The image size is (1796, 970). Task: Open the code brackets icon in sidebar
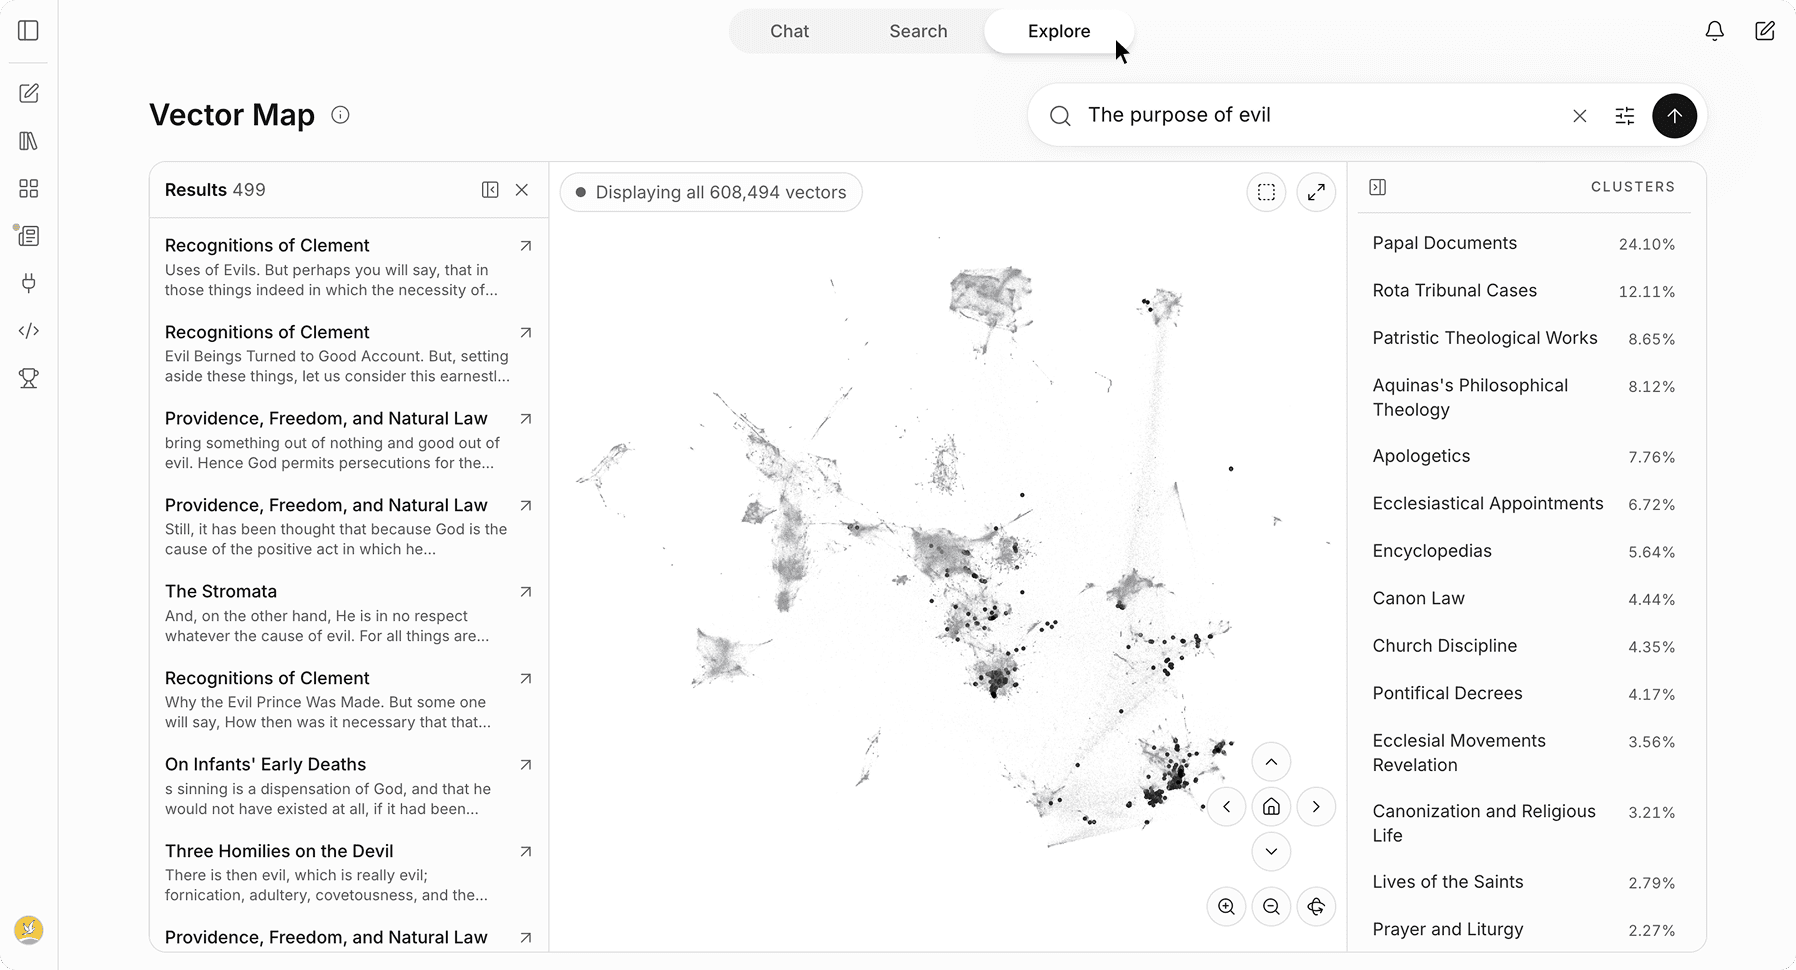pos(28,331)
